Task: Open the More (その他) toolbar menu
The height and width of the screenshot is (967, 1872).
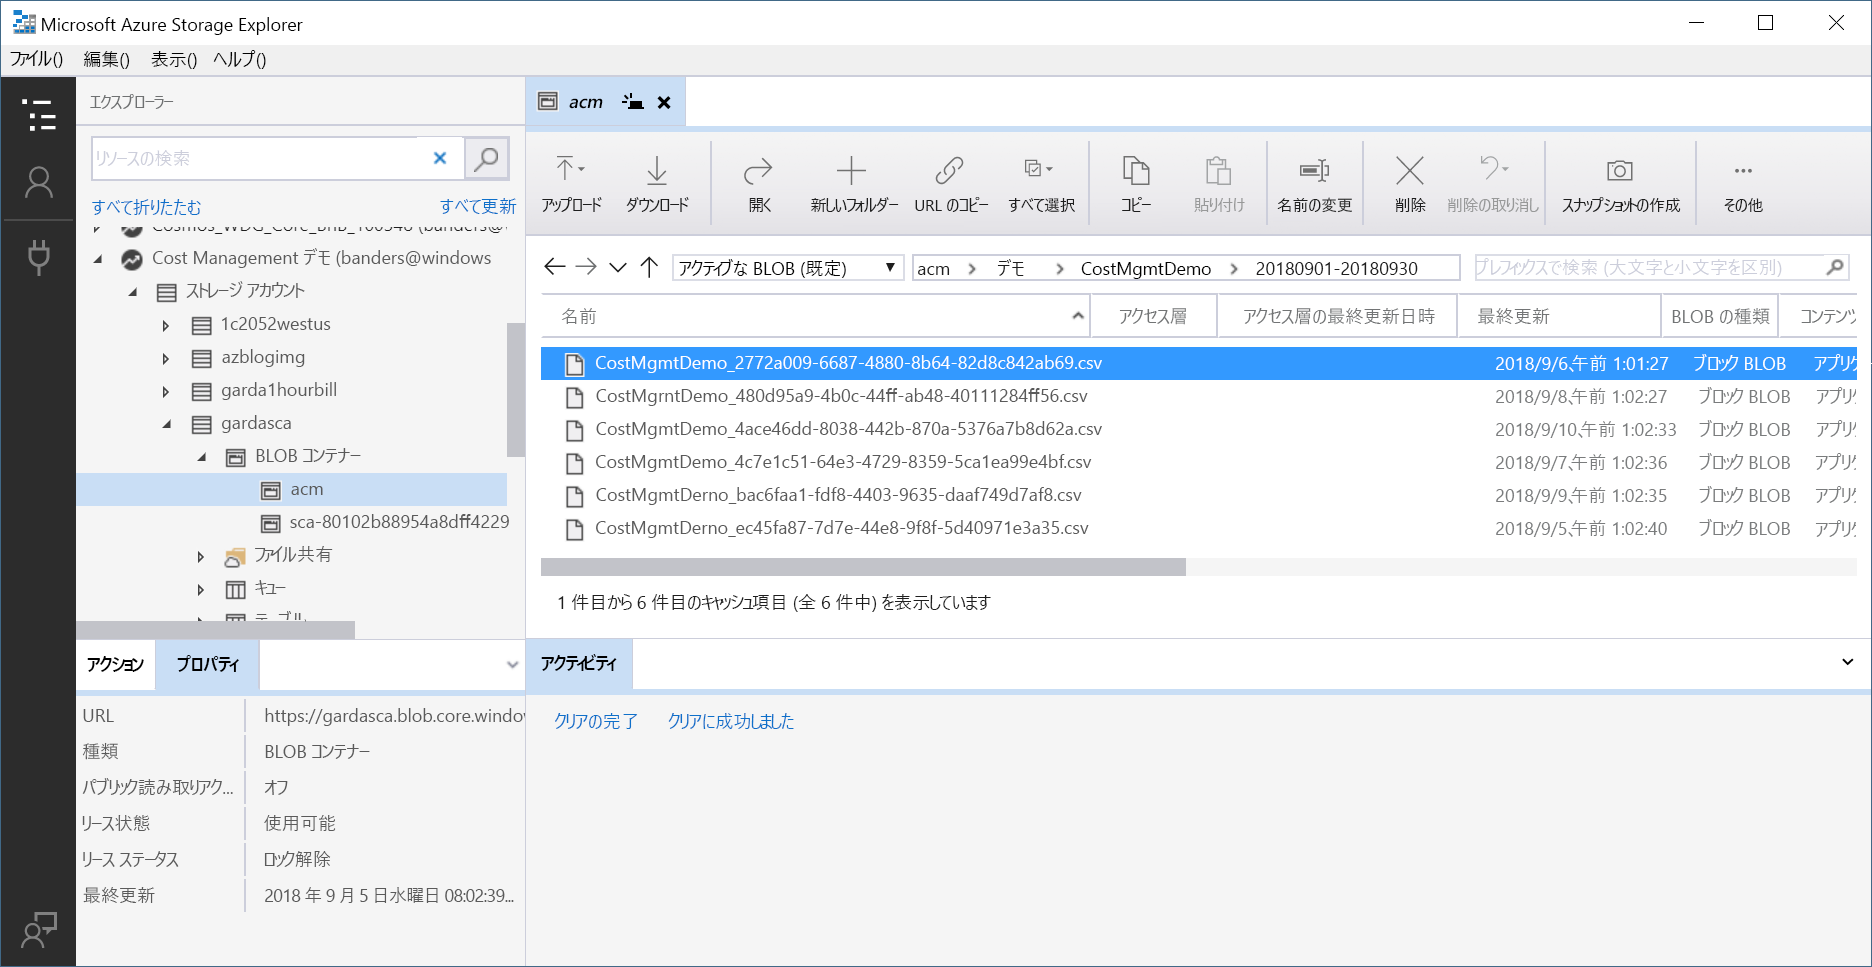Action: (x=1743, y=184)
